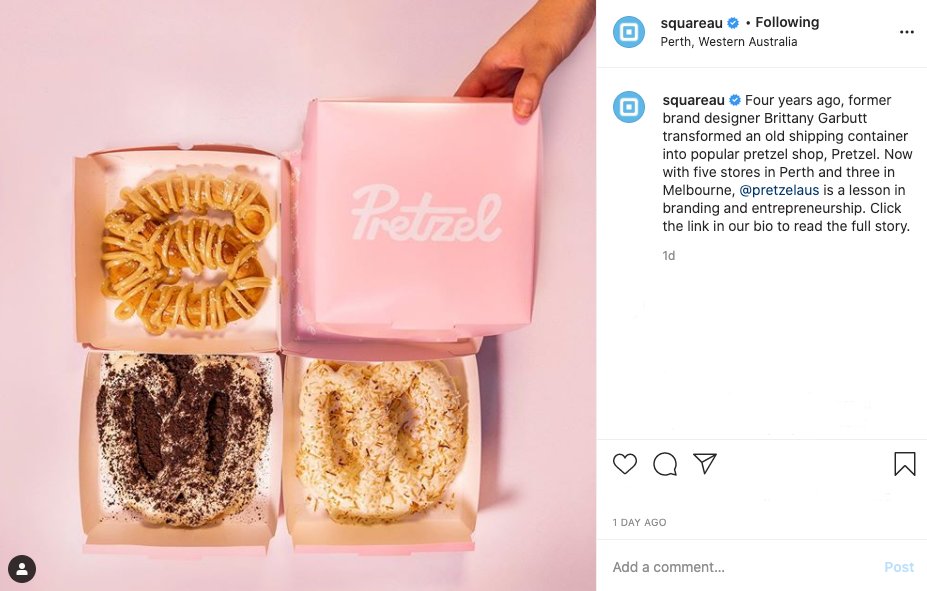Save post with bookmark icon
Viewport: 927px width, 591px height.
tap(905, 464)
